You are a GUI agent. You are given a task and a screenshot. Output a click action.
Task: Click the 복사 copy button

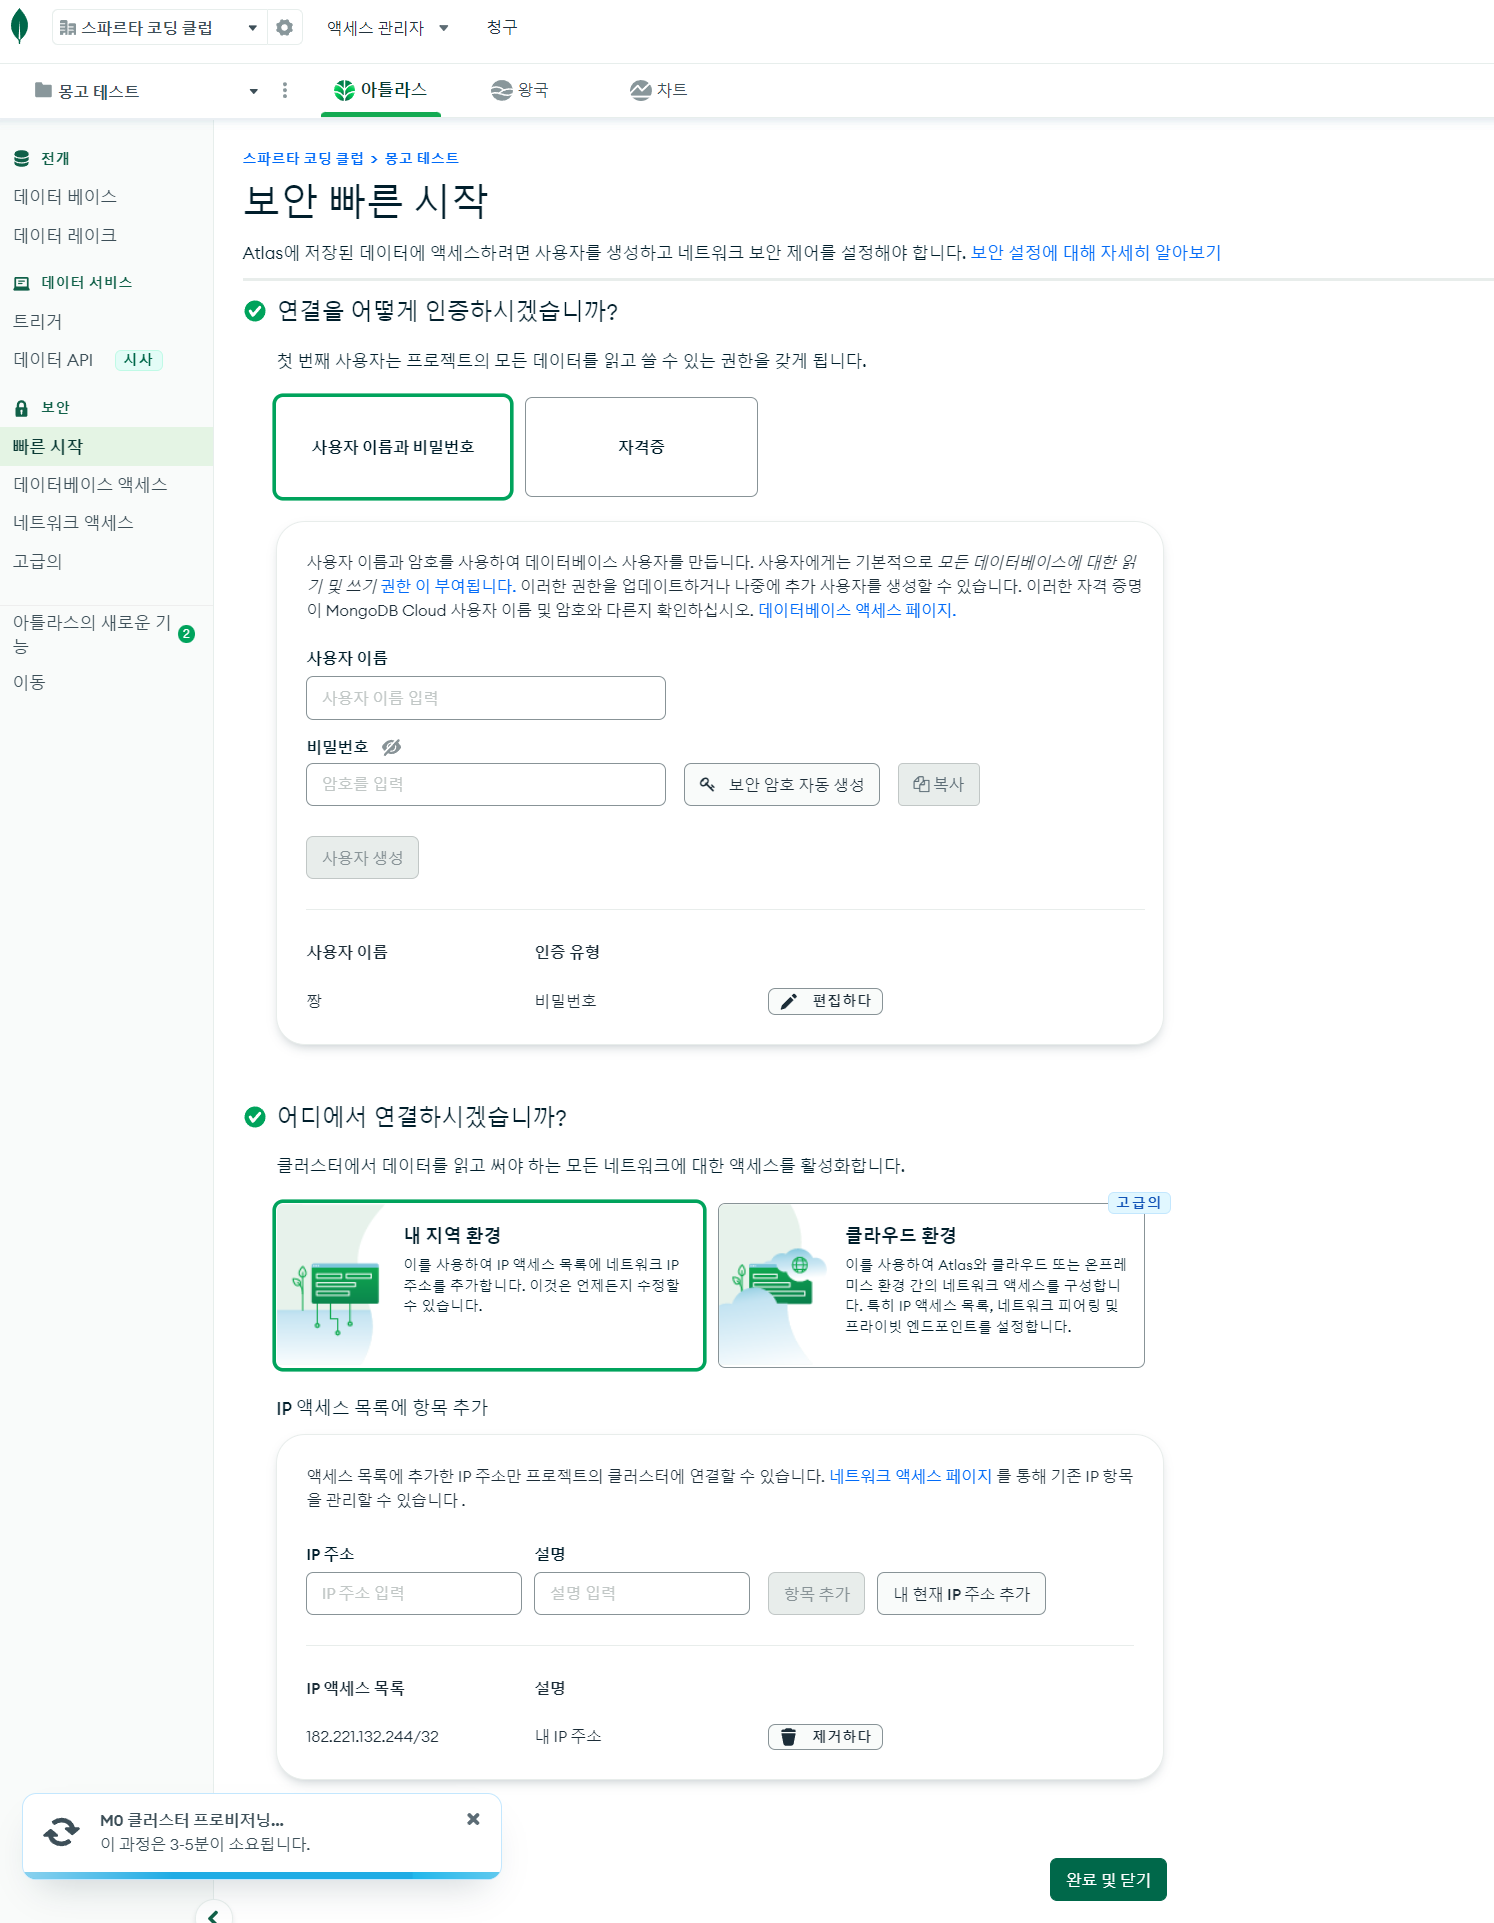(939, 785)
